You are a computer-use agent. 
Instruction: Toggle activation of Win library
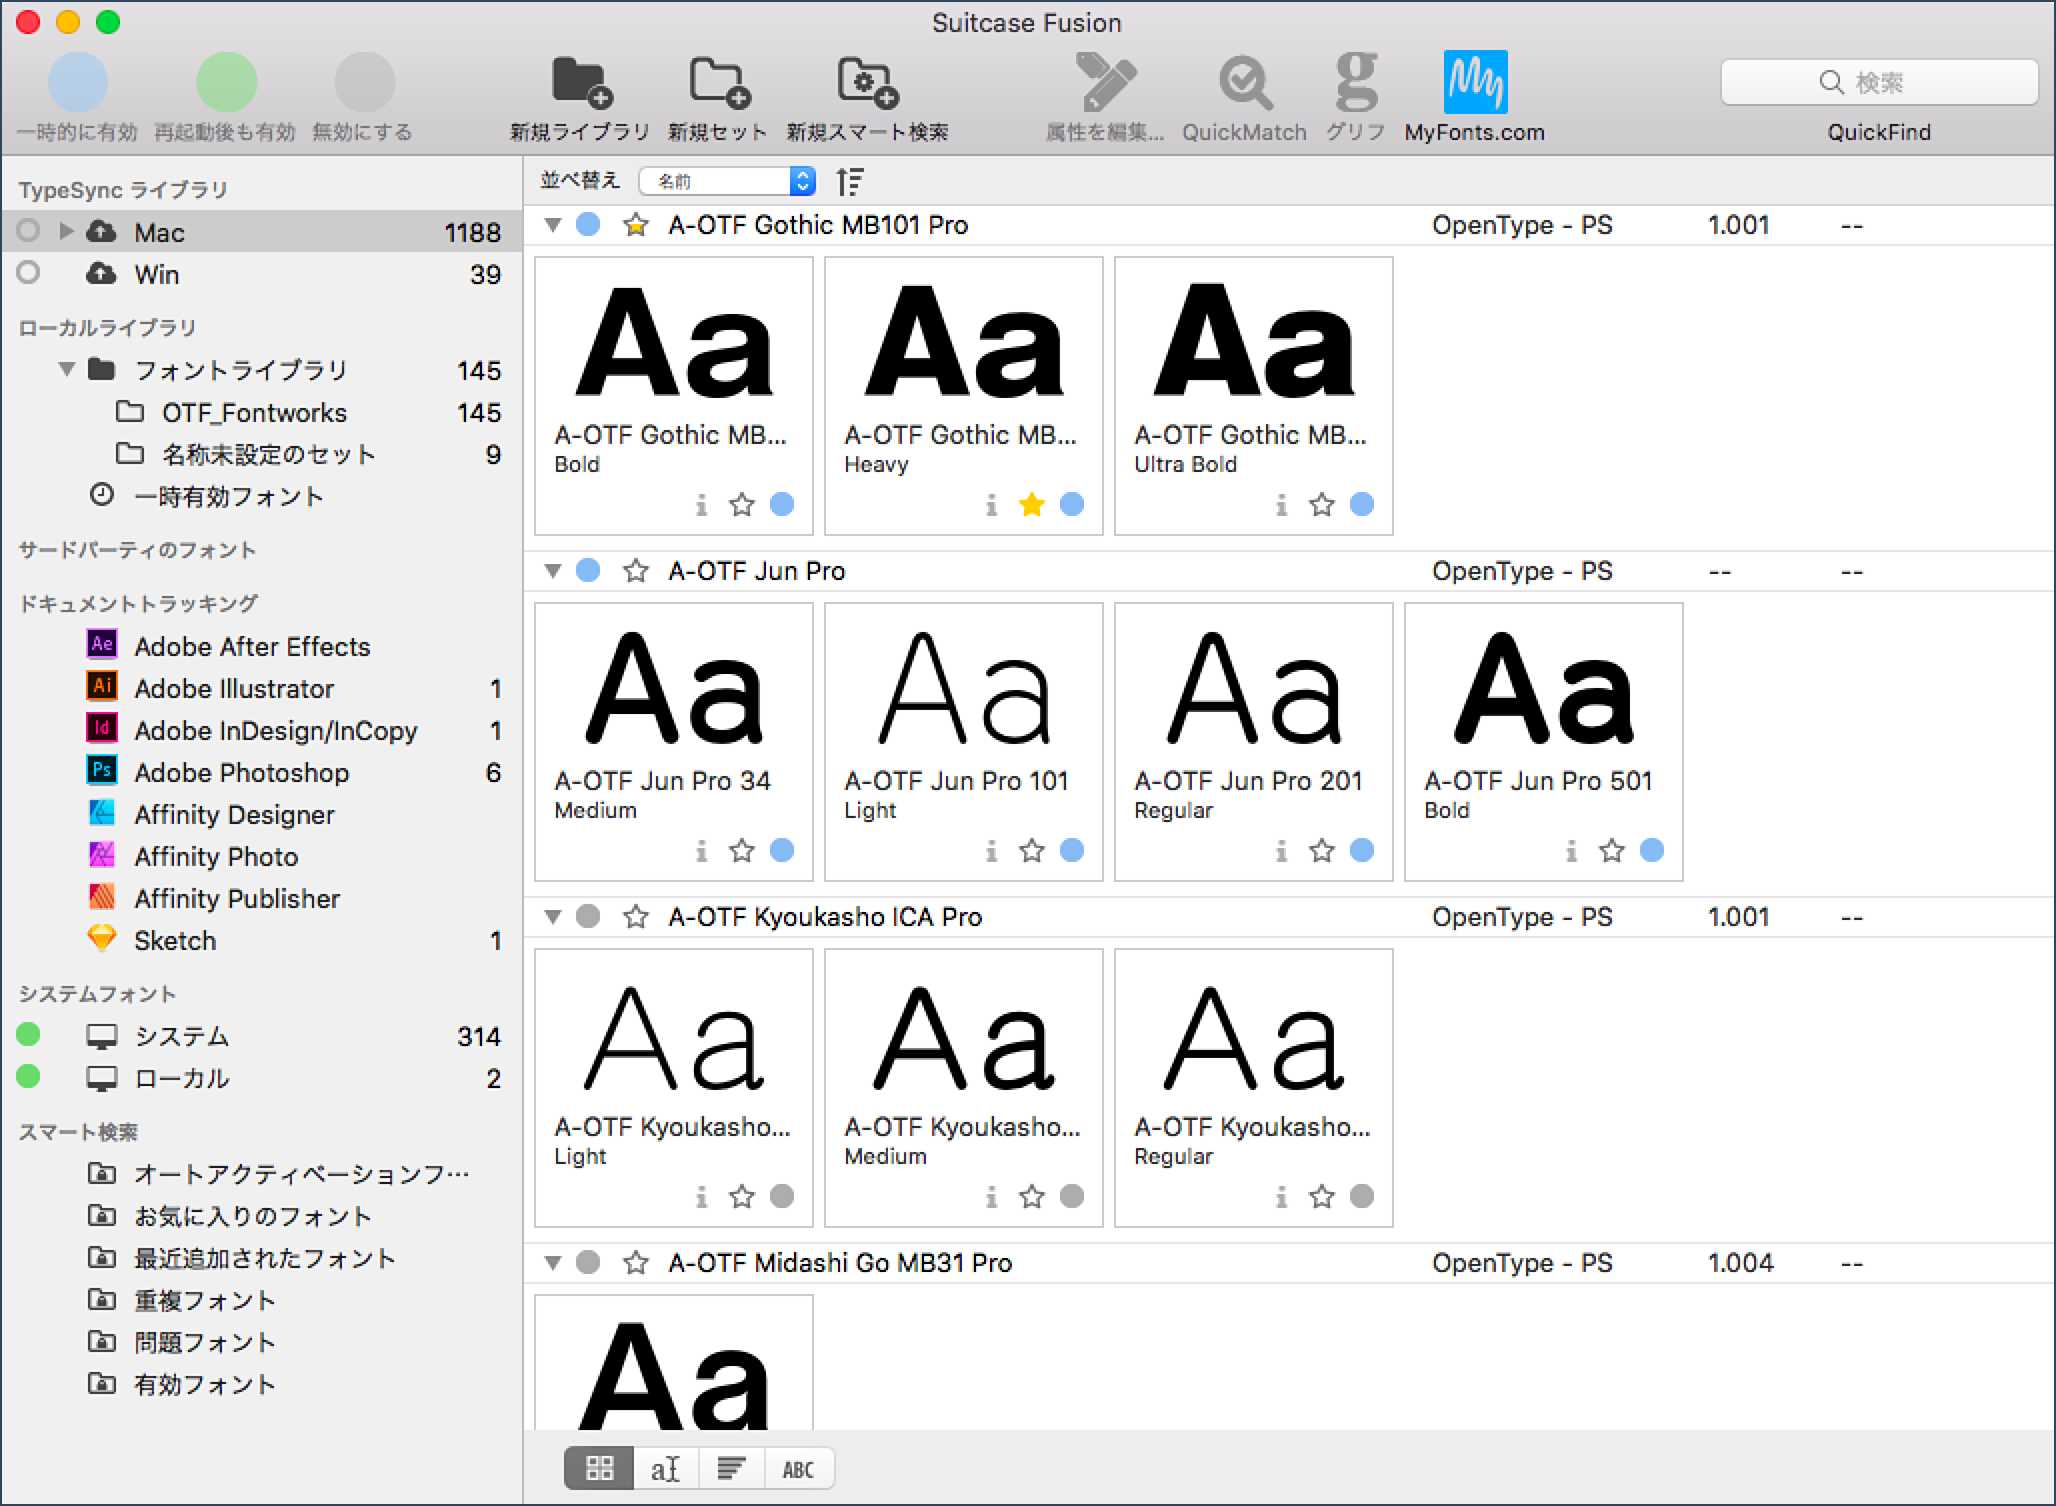coord(28,272)
